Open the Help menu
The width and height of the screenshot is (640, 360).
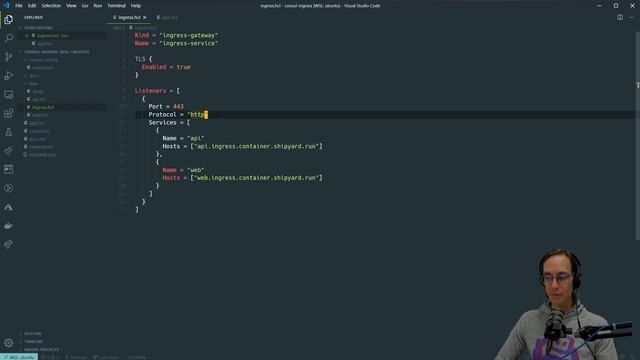[136, 6]
